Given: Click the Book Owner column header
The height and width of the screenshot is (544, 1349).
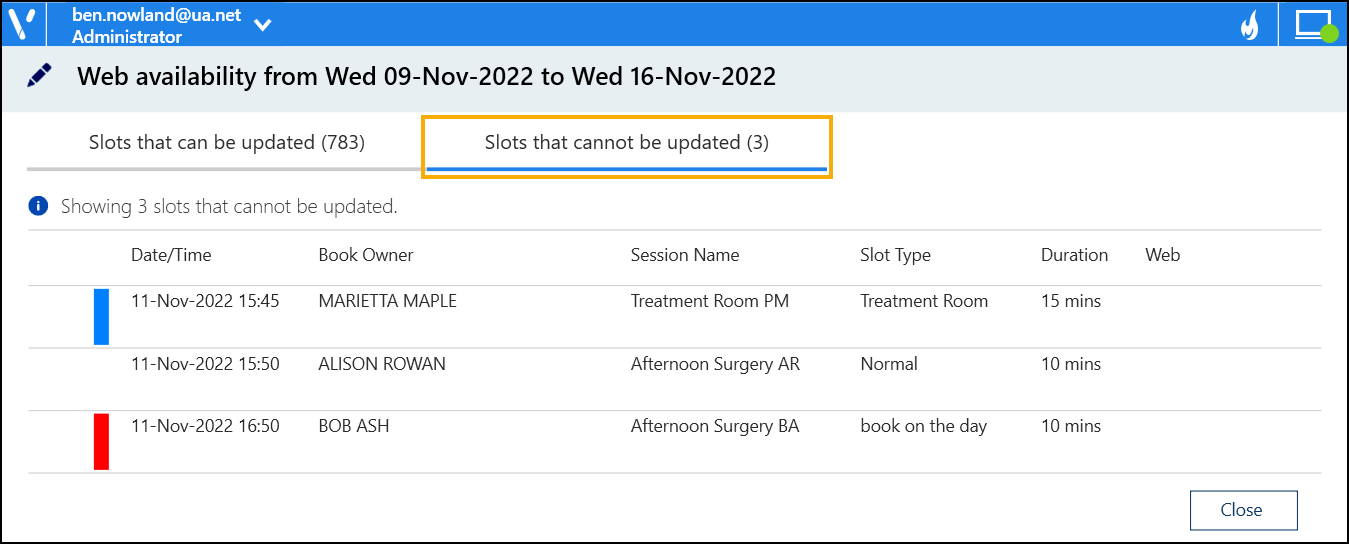Looking at the screenshot, I should pos(366,255).
